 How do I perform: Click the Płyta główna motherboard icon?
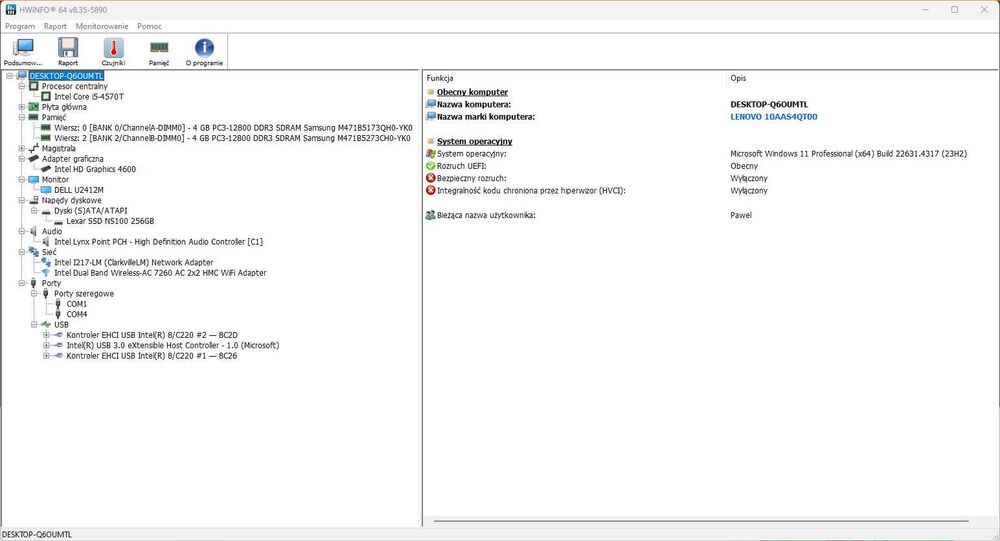tap(34, 107)
